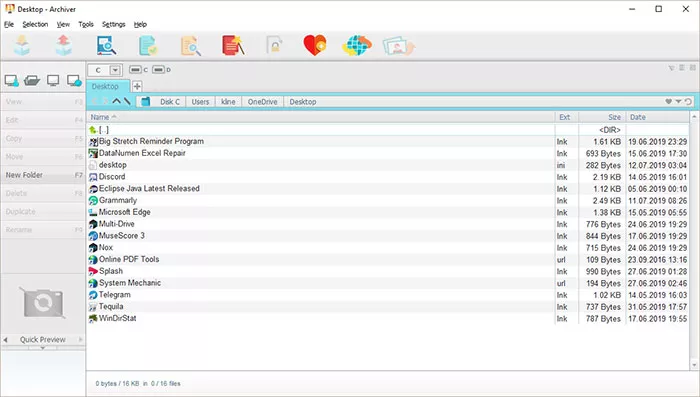This screenshot has width=700, height=397.
Task: Click the globe with arrow toolbar icon
Action: 356,46
